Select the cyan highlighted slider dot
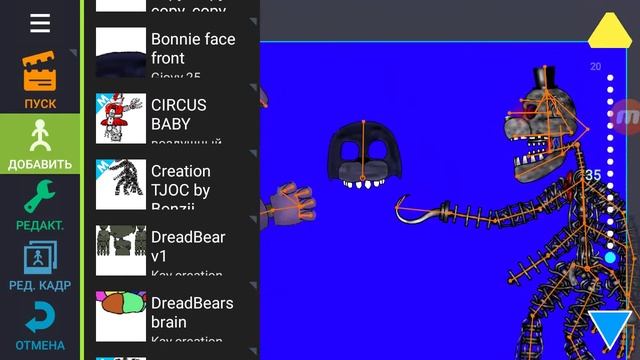This screenshot has width=640, height=360. [610, 258]
